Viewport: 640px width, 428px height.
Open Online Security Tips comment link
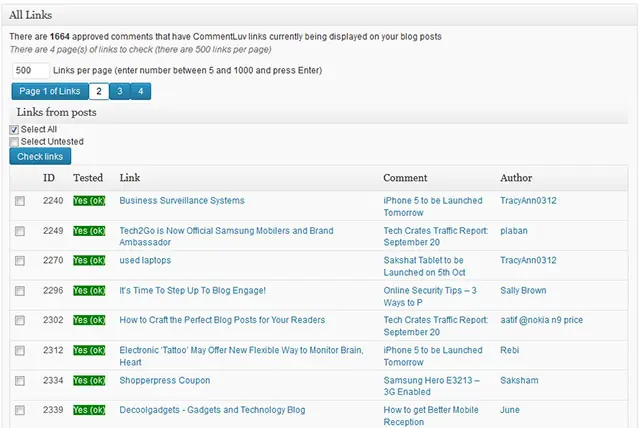(x=430, y=297)
